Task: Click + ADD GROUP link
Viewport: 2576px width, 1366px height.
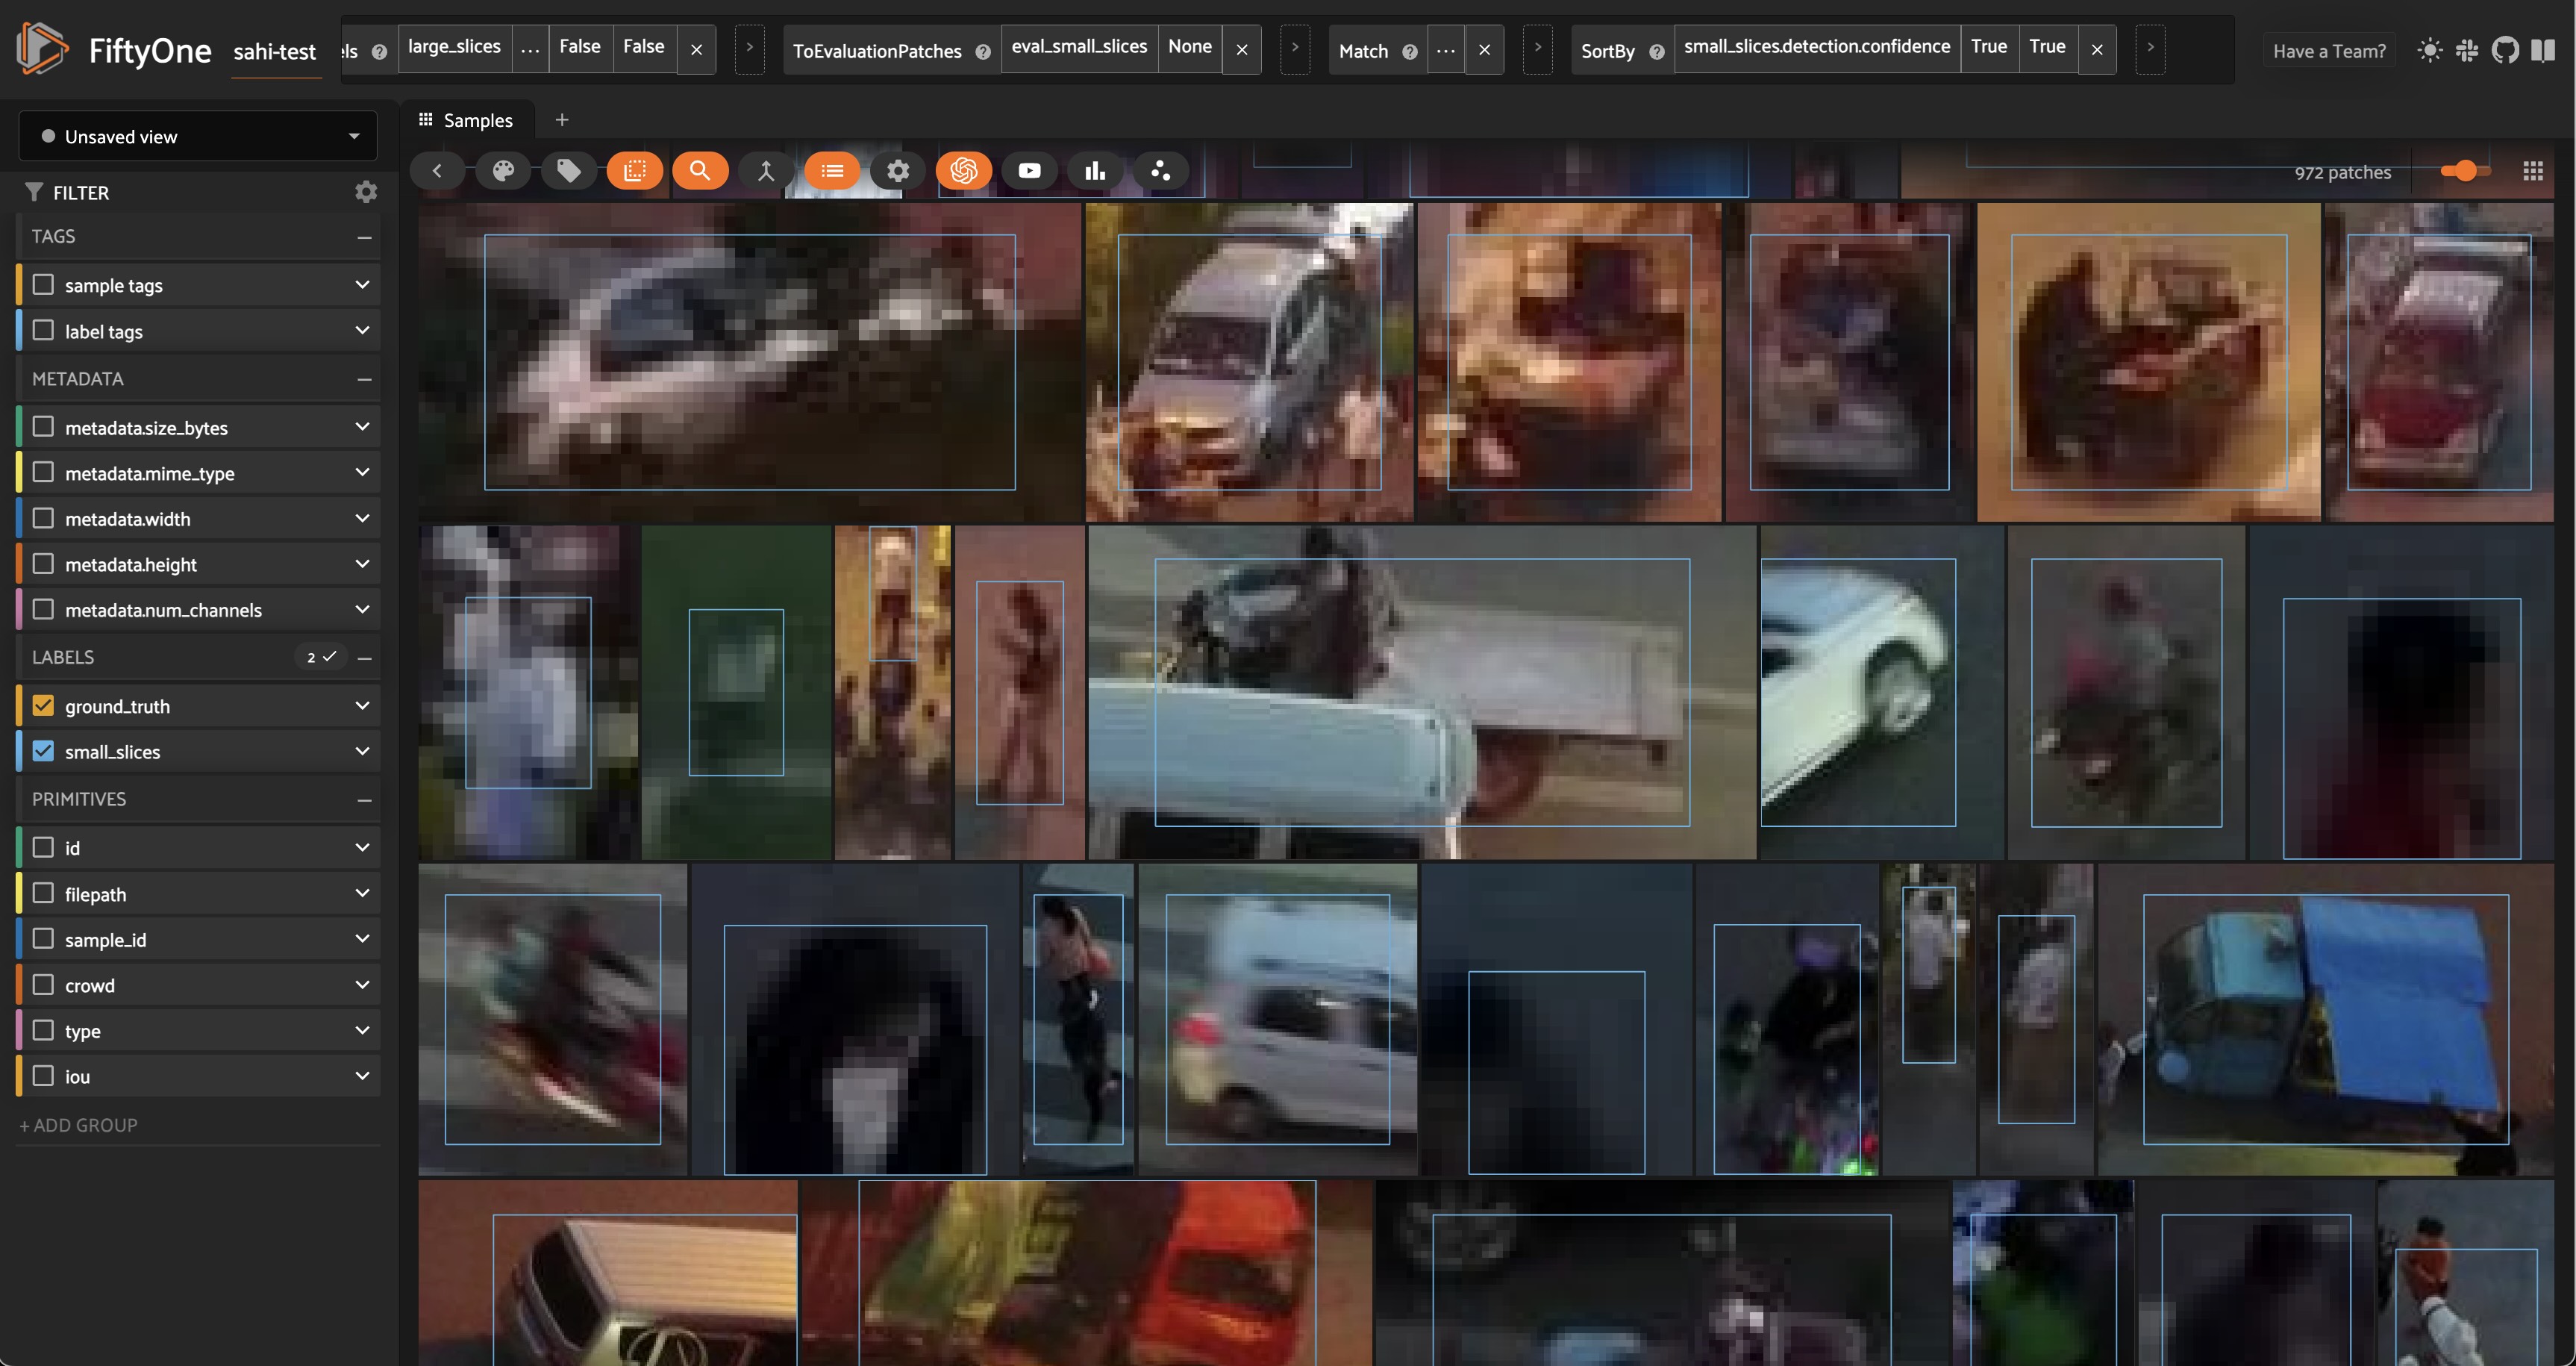Action: pos(79,1125)
